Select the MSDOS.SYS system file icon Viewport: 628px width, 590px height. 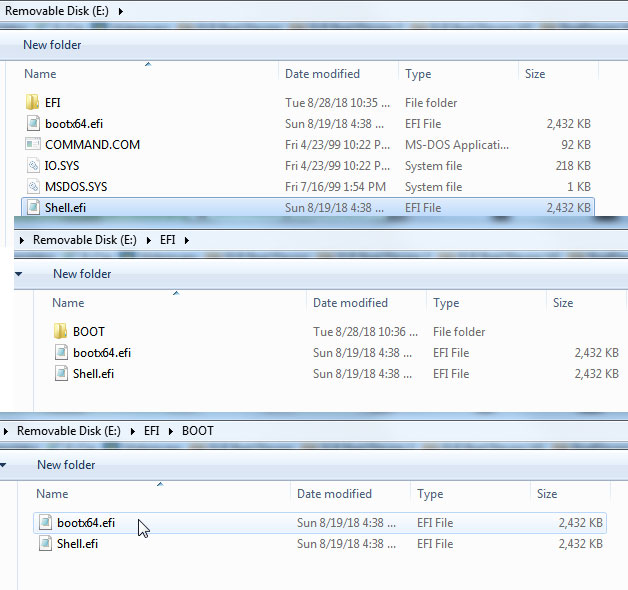pos(33,186)
